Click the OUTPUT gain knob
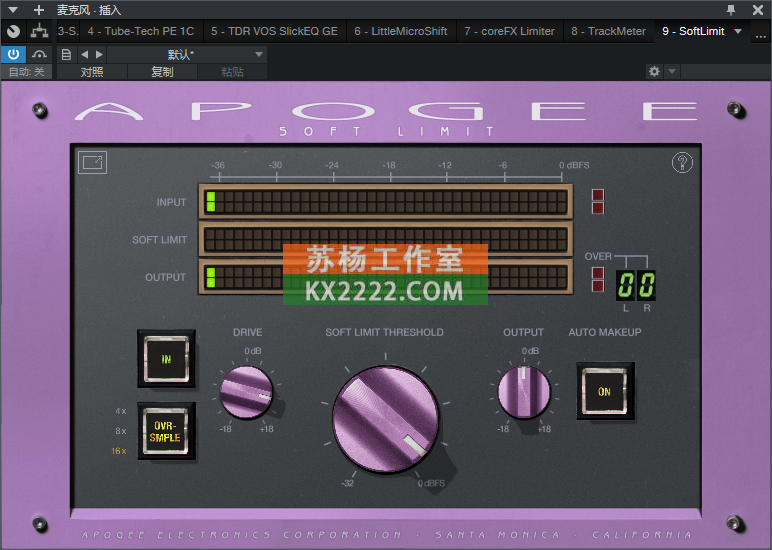 [524, 392]
